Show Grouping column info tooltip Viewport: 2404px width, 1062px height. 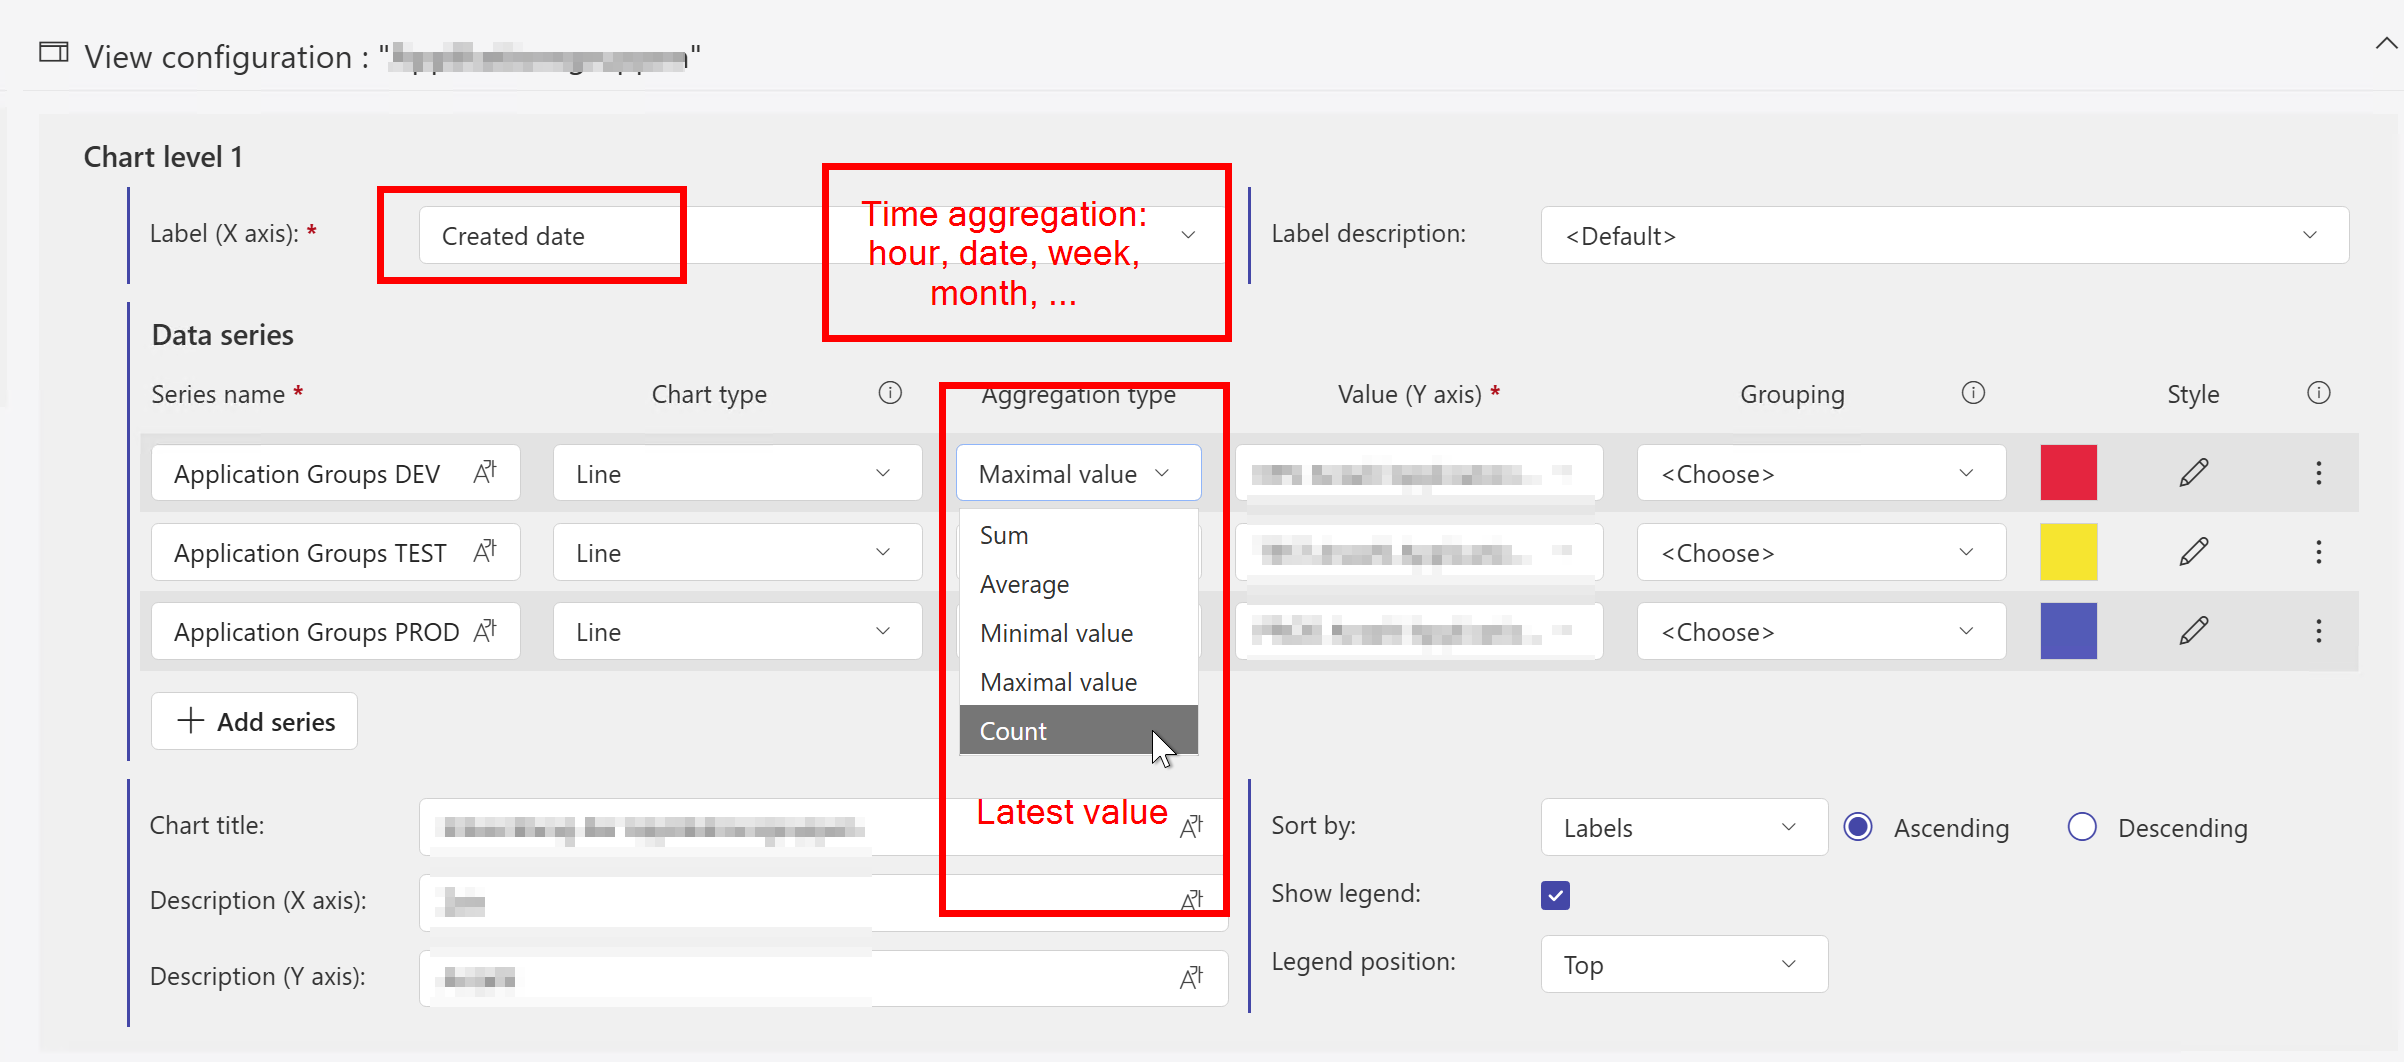(x=1972, y=393)
